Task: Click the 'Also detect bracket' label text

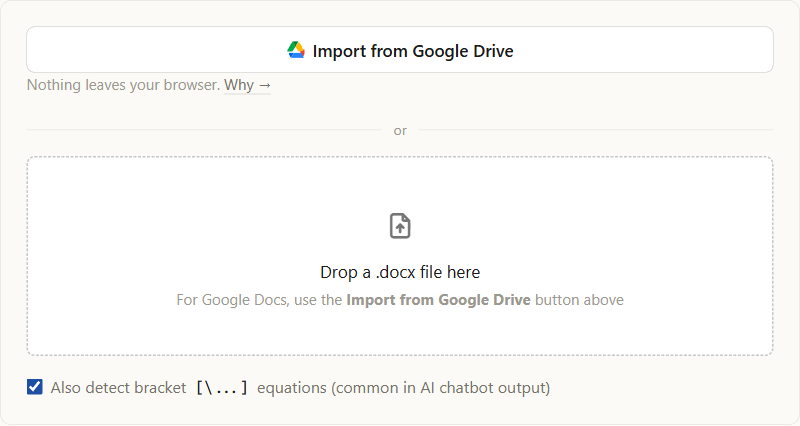Action: pyautogui.click(x=118, y=388)
